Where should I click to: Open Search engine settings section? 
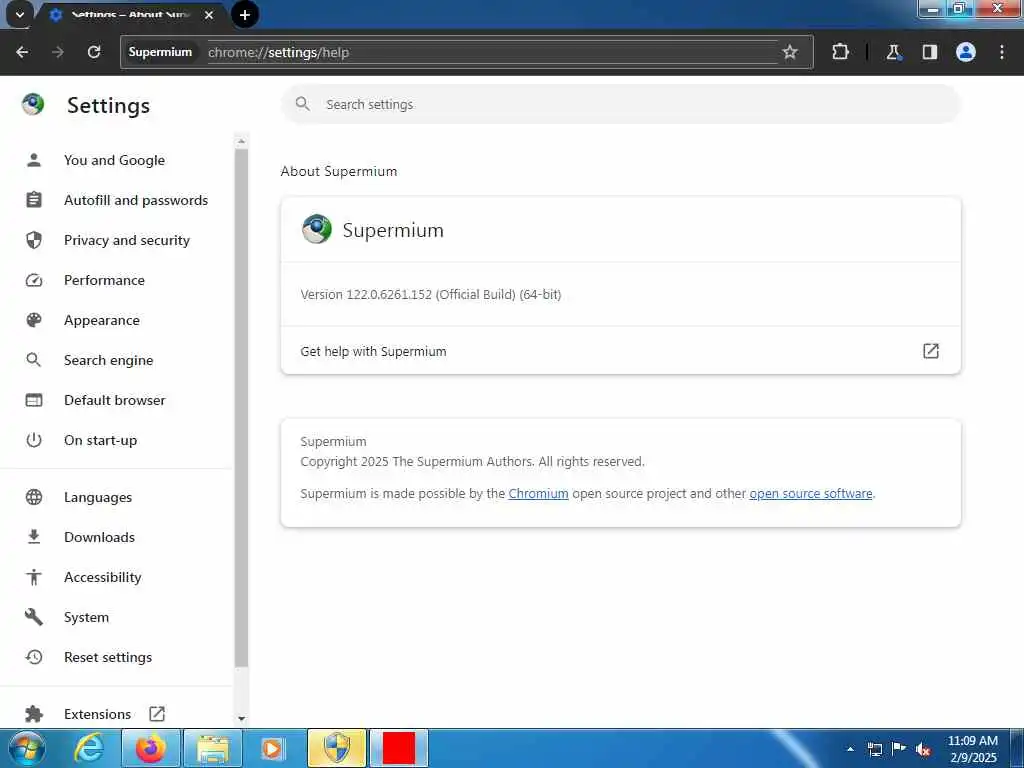(108, 360)
